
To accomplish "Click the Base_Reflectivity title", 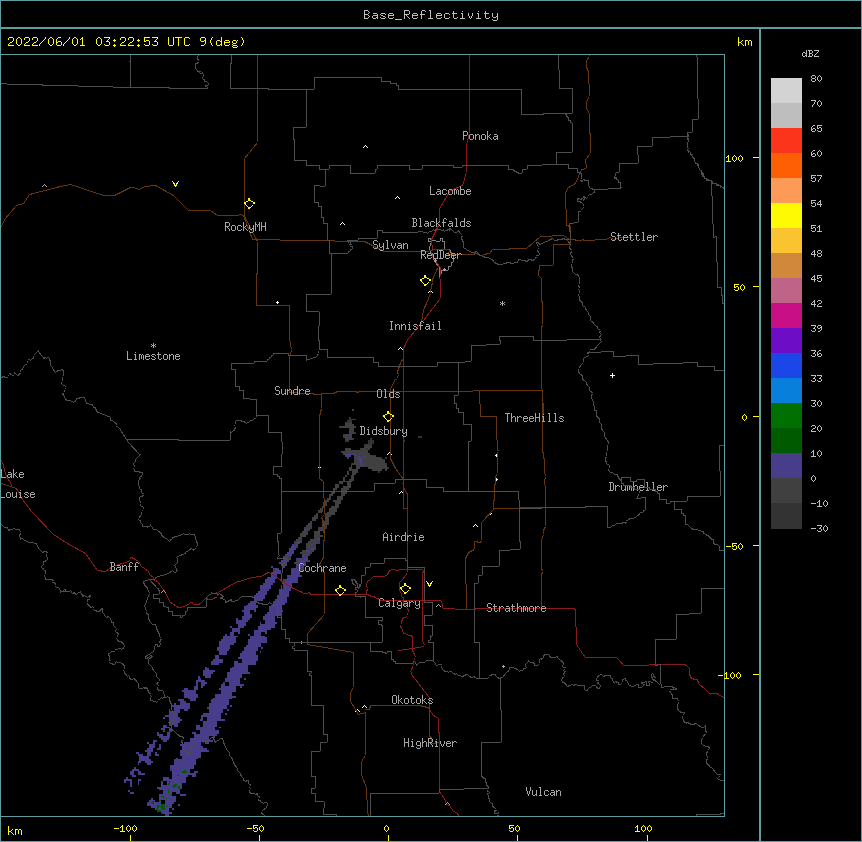I will (431, 15).
